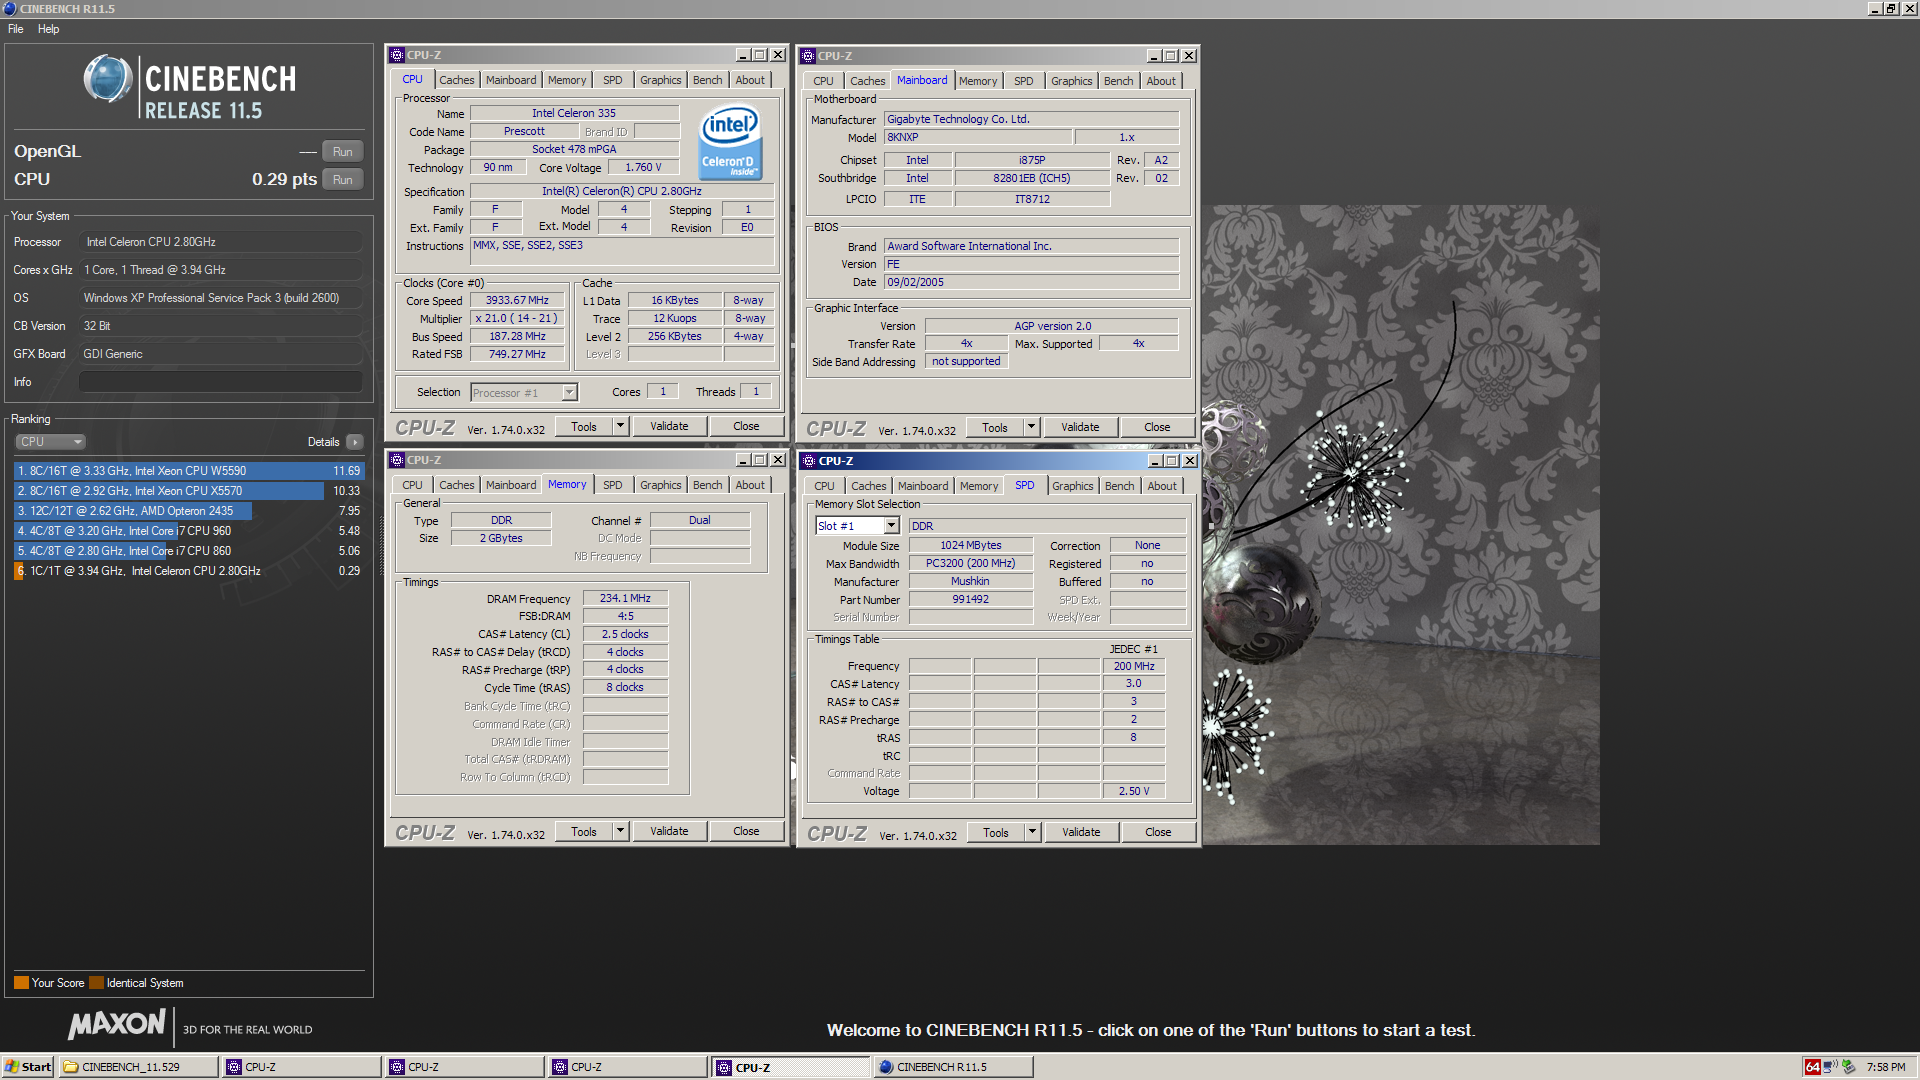Switch to Graphics tab in the Mainboard CPU-Z window
The height and width of the screenshot is (1080, 1920).
[1071, 81]
